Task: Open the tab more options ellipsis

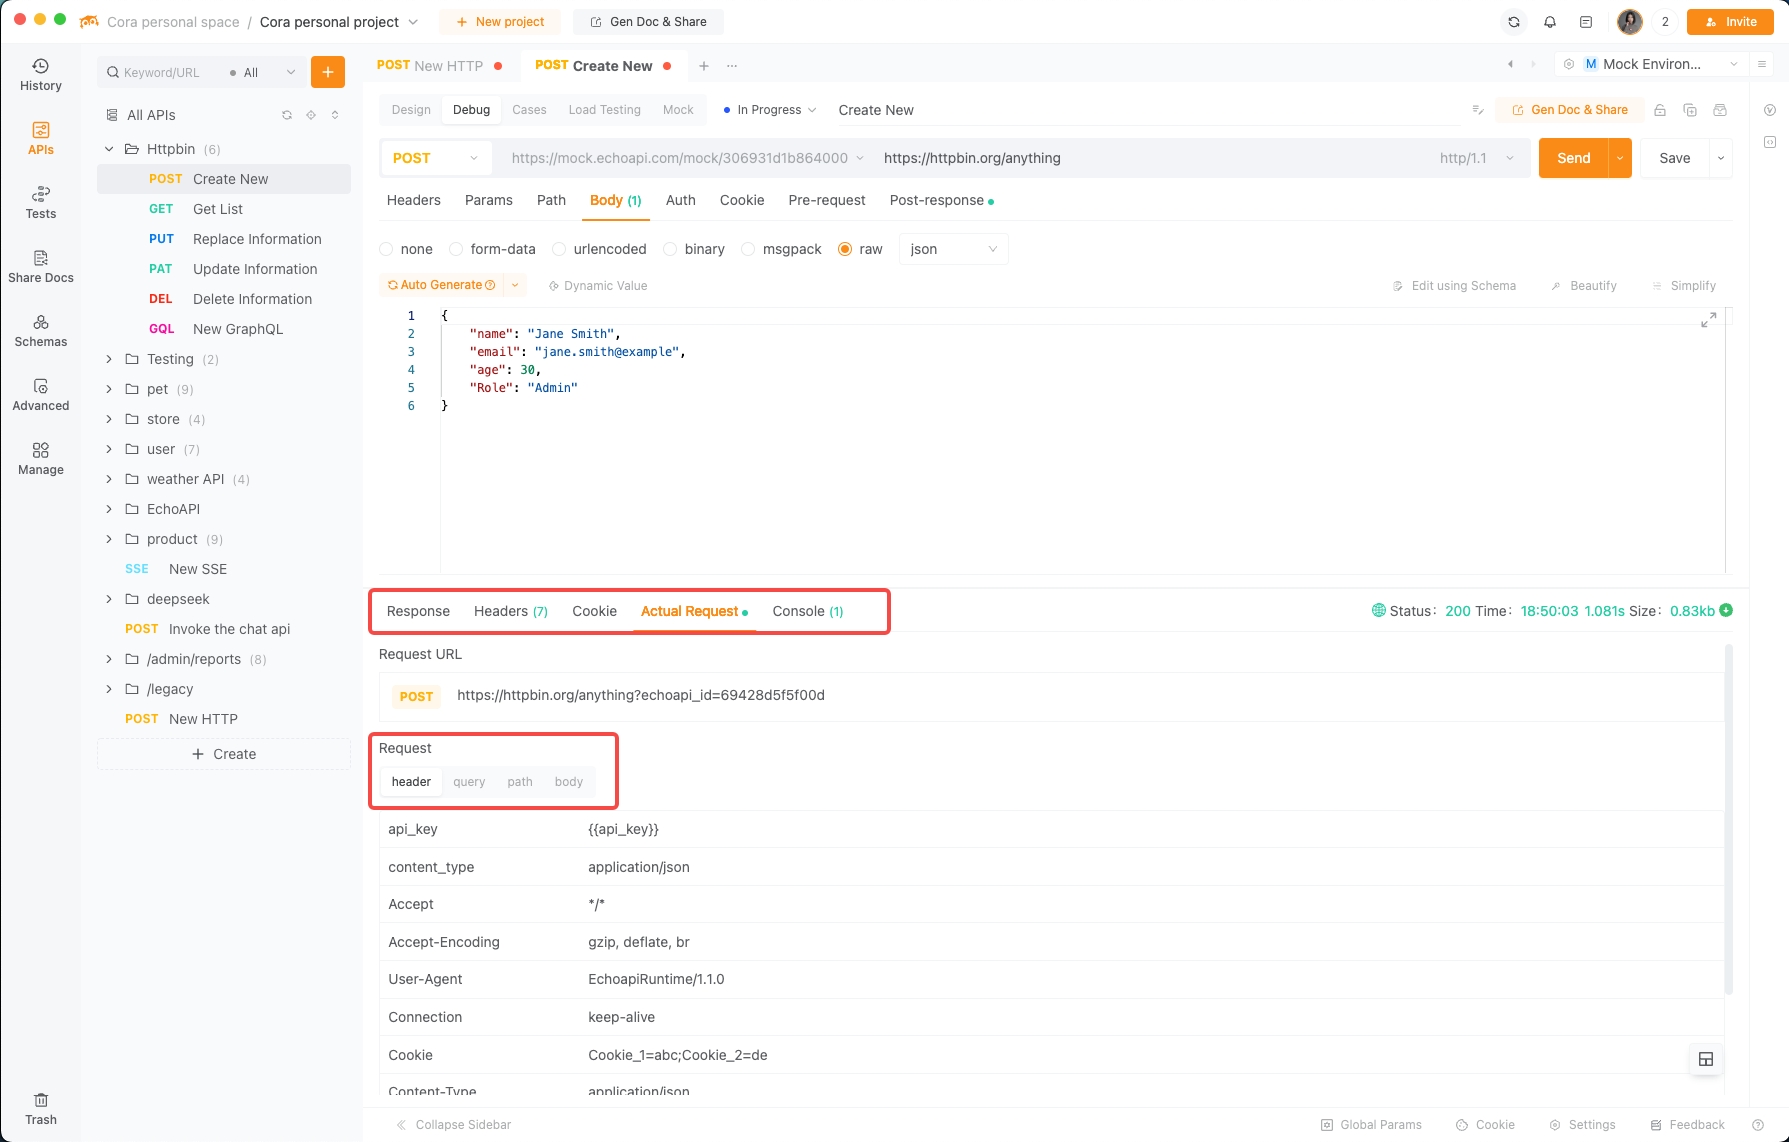Action: 732,66
